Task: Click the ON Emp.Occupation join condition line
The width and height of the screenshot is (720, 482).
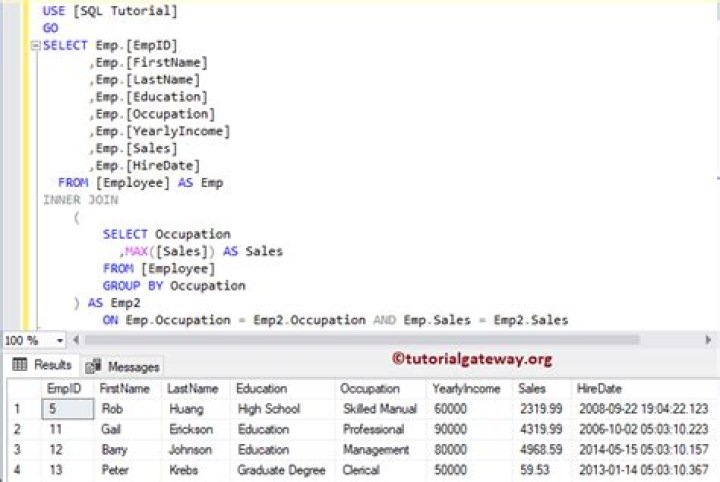Action: (x=335, y=320)
